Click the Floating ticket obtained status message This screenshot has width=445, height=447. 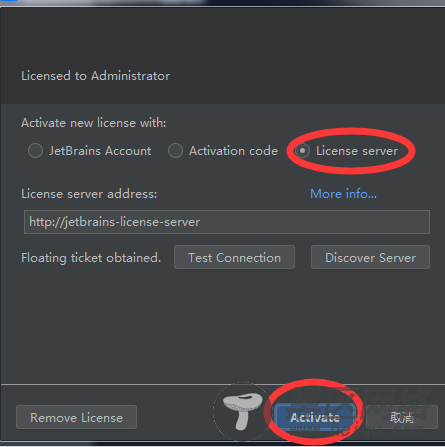91,258
